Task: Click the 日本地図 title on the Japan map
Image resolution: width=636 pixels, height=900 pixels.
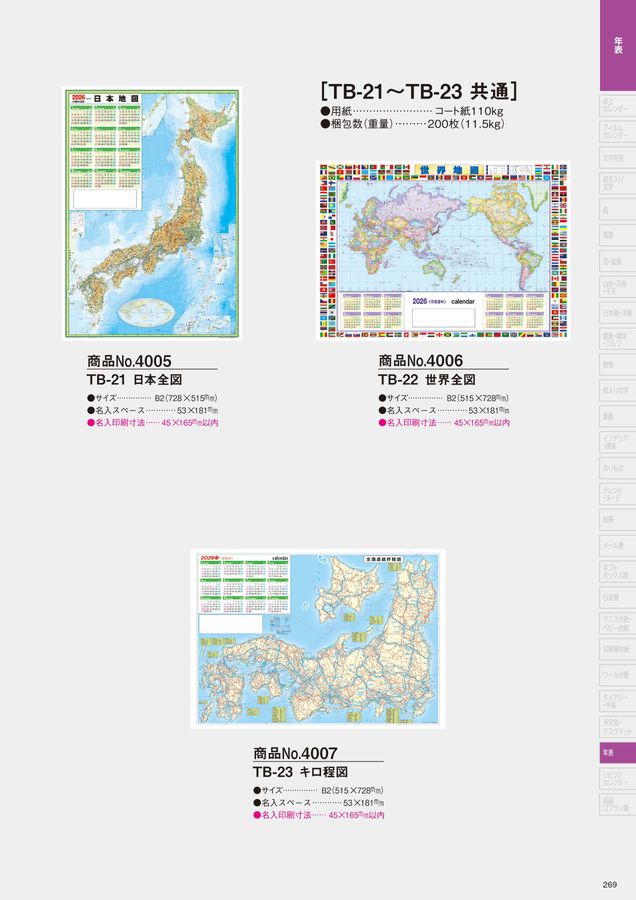Action: pyautogui.click(x=117, y=99)
